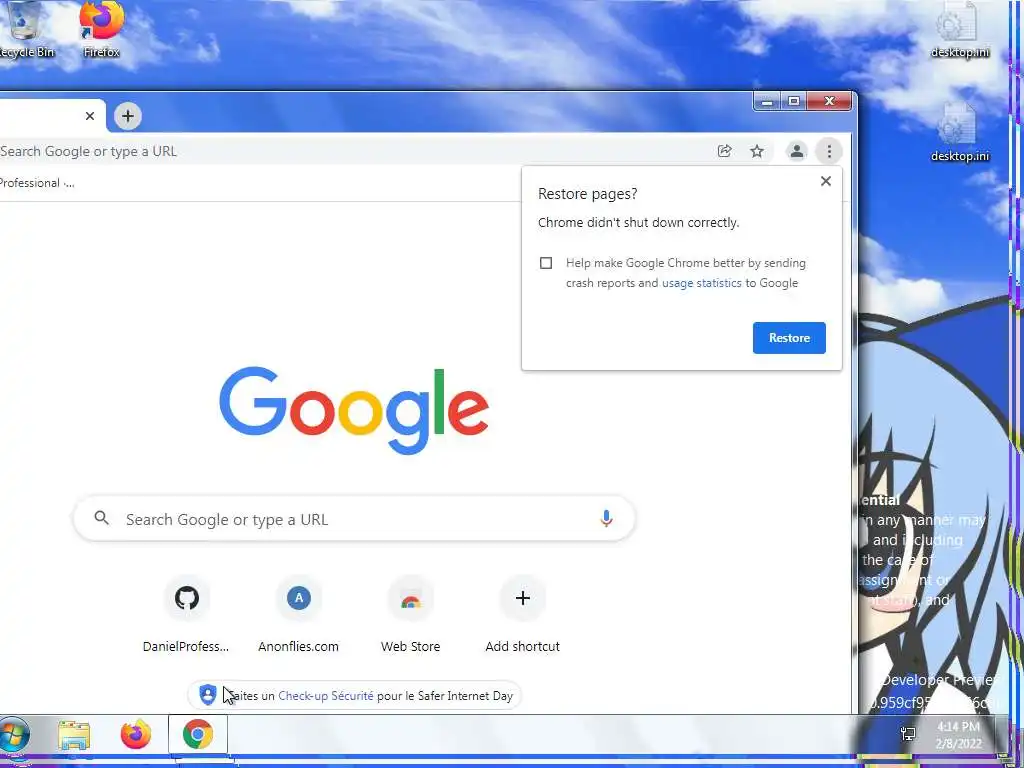Click the share page icon in the address bar
Image resolution: width=1024 pixels, height=768 pixels.
[724, 152]
